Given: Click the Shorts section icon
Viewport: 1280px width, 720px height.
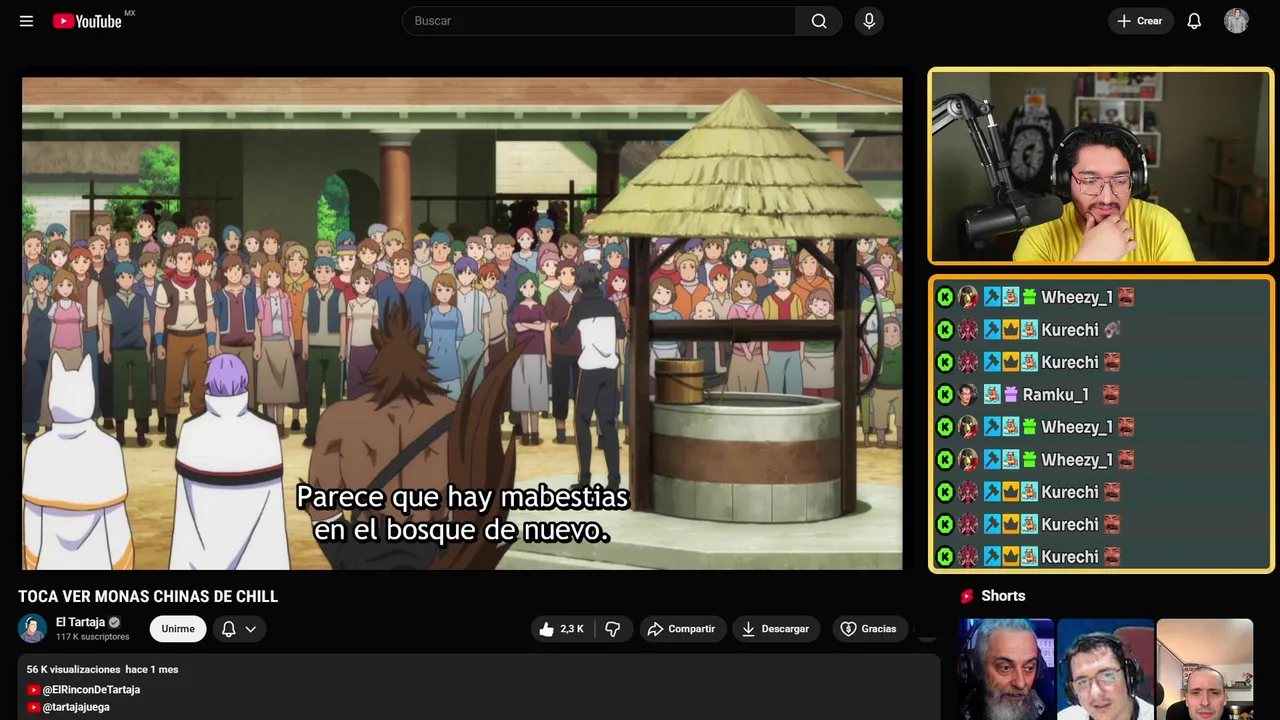Looking at the screenshot, I should pos(967,596).
